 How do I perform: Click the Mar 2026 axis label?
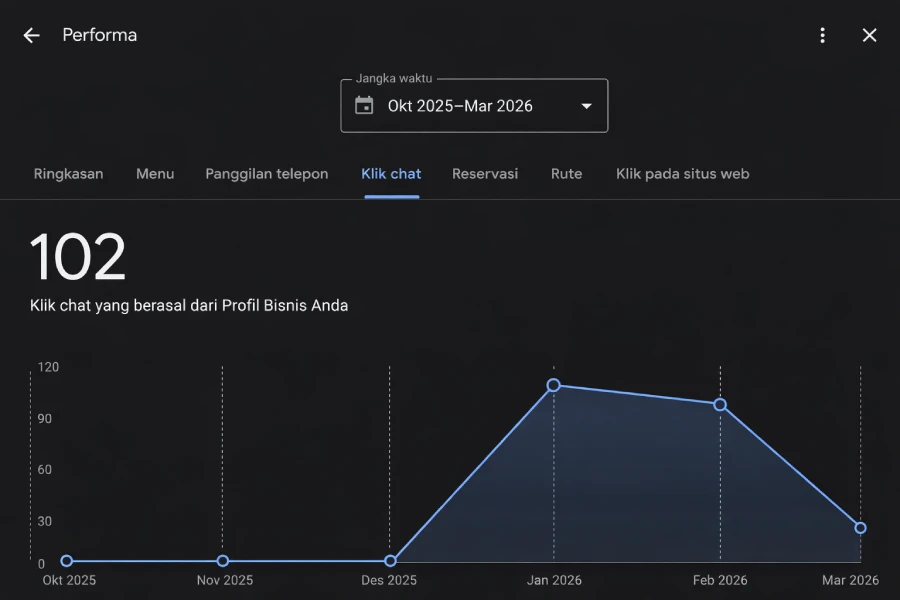coord(850,580)
